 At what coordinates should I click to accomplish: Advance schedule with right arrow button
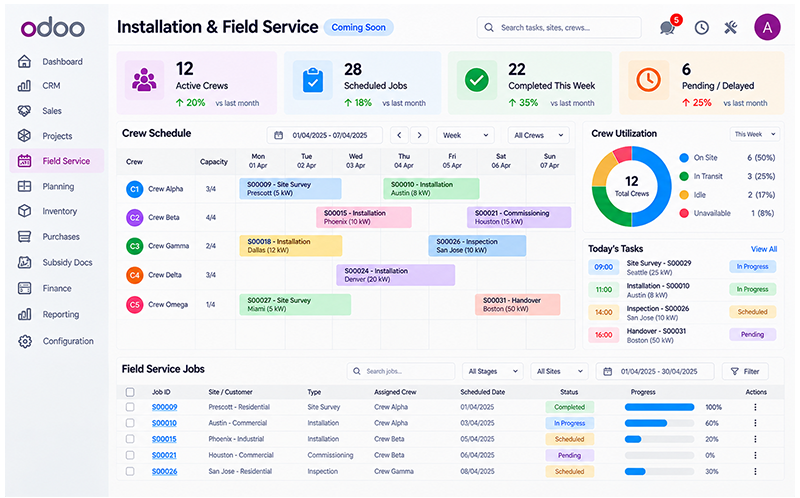click(x=419, y=135)
